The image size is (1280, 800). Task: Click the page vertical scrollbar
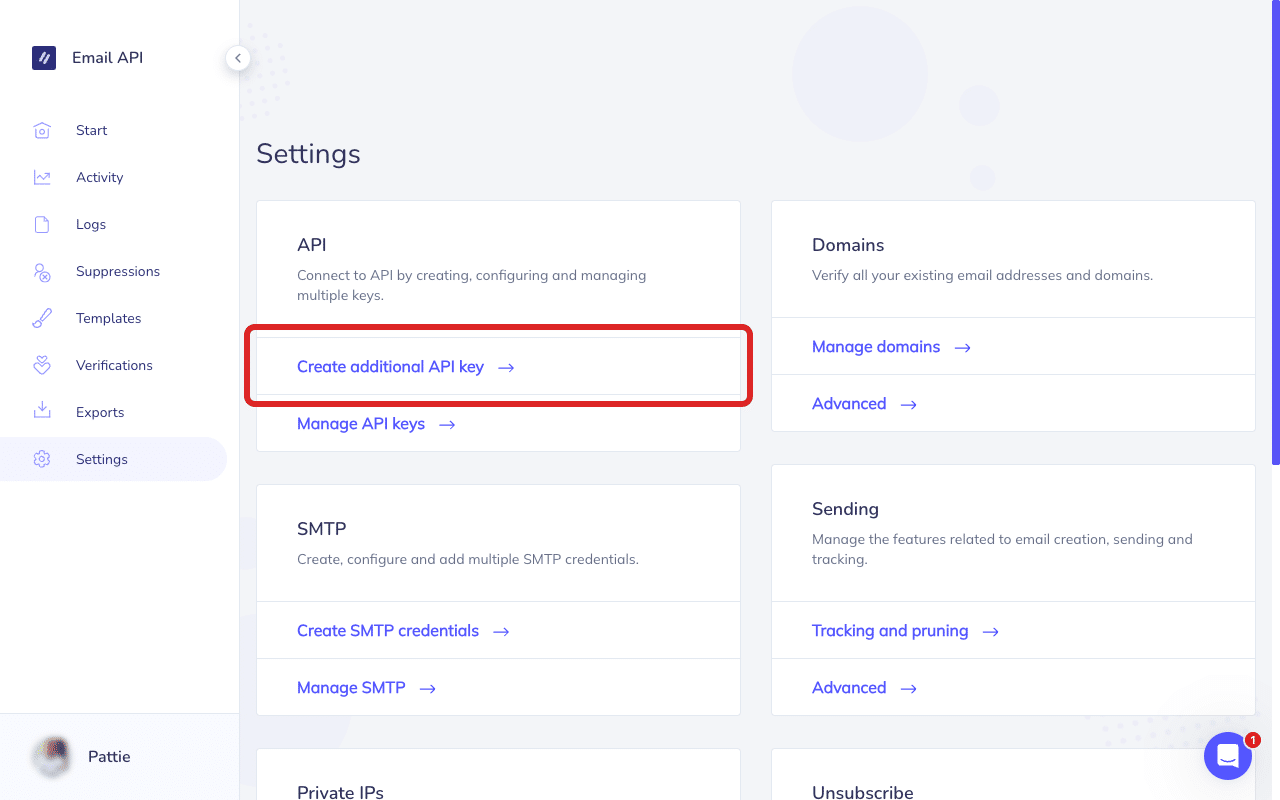point(1276,232)
